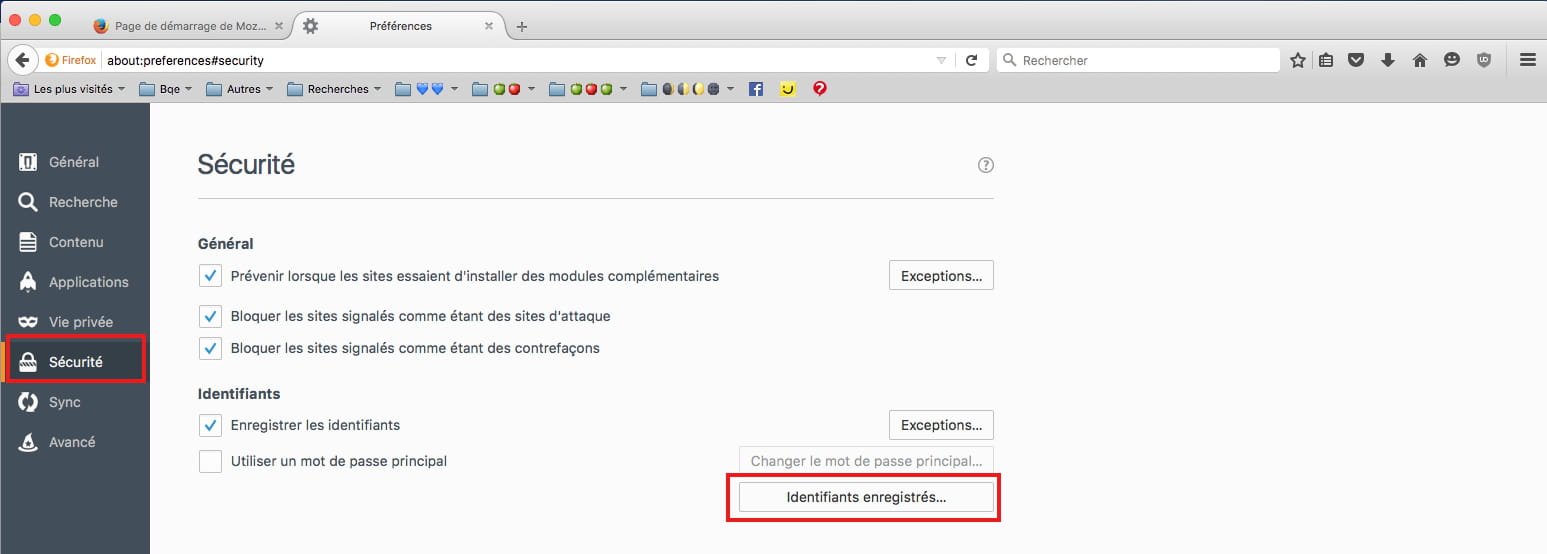This screenshot has height=554, width=1547.
Task: Expand Les plus visités bookmarks menu
Action: click(x=69, y=89)
